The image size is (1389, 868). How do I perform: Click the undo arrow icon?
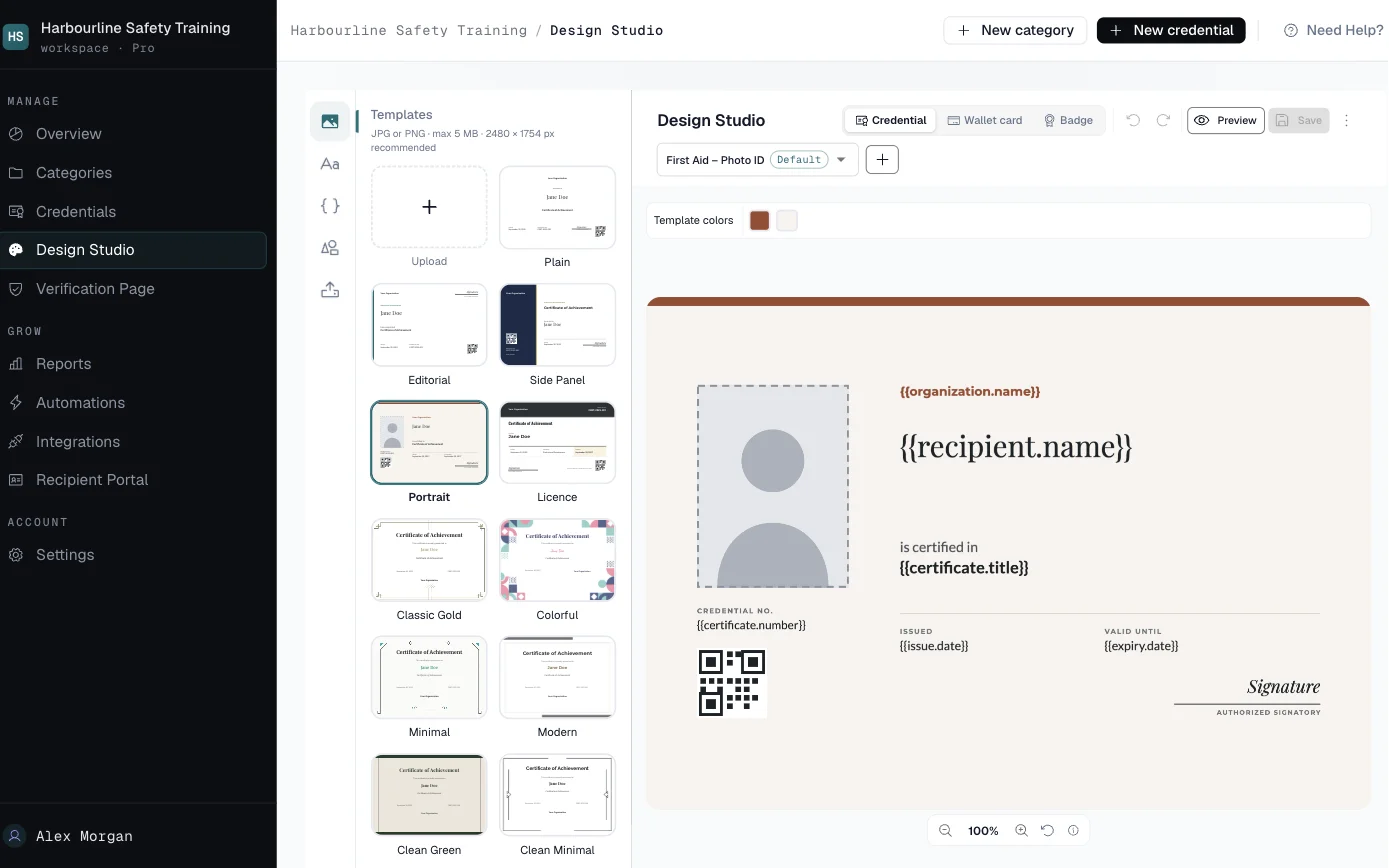1133,120
